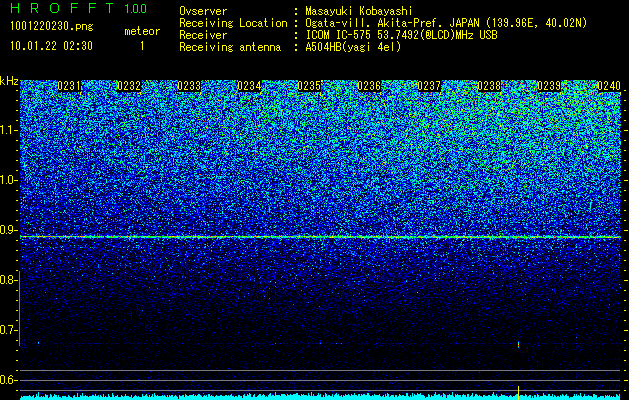This screenshot has height=400, width=629.
Task: Click the 0.7 frequency axis label
Action: click(x=8, y=330)
